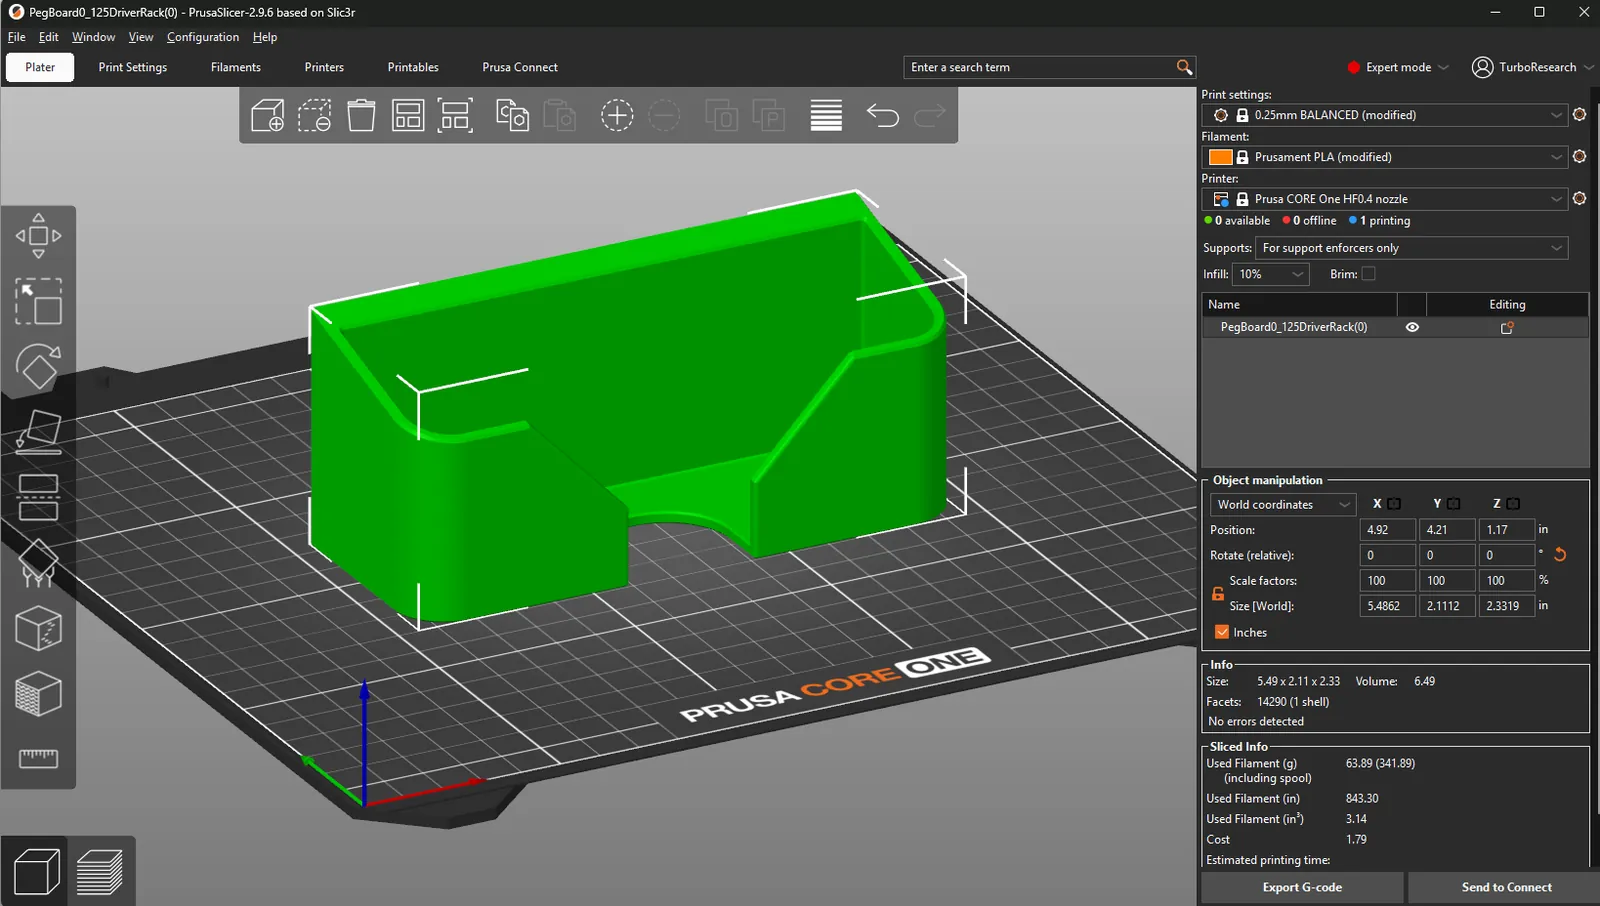This screenshot has height=906, width=1600.
Task: Click the Export G-code button
Action: tap(1302, 887)
